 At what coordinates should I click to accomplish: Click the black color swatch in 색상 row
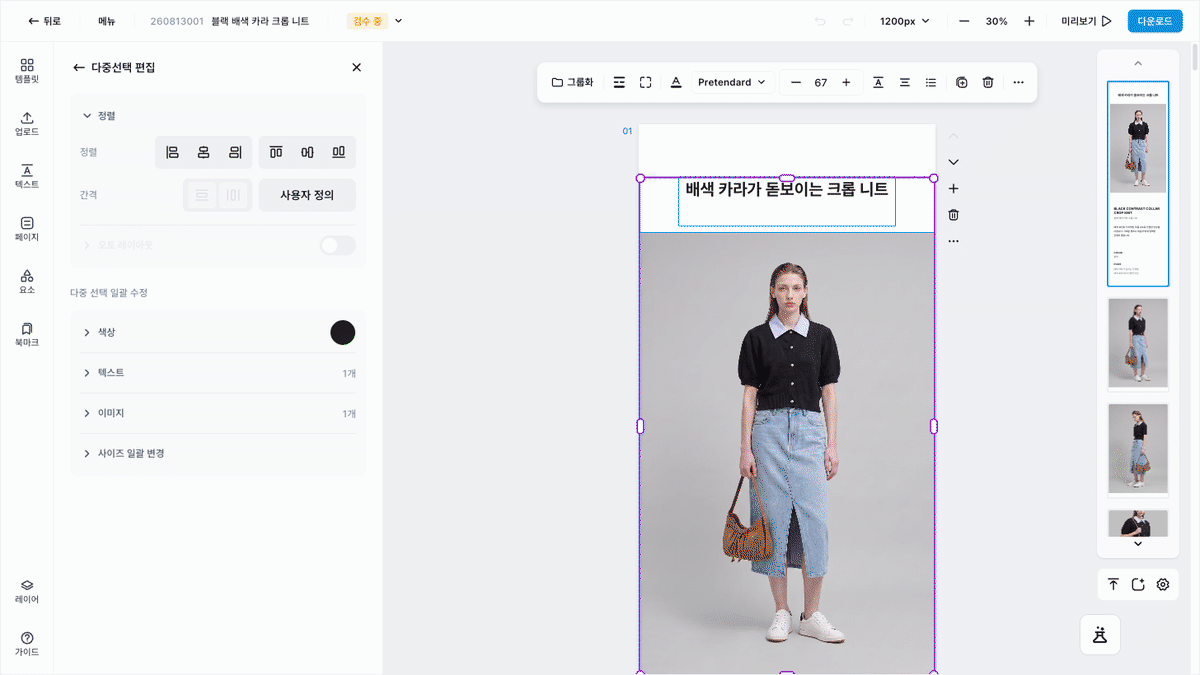pyautogui.click(x=343, y=333)
